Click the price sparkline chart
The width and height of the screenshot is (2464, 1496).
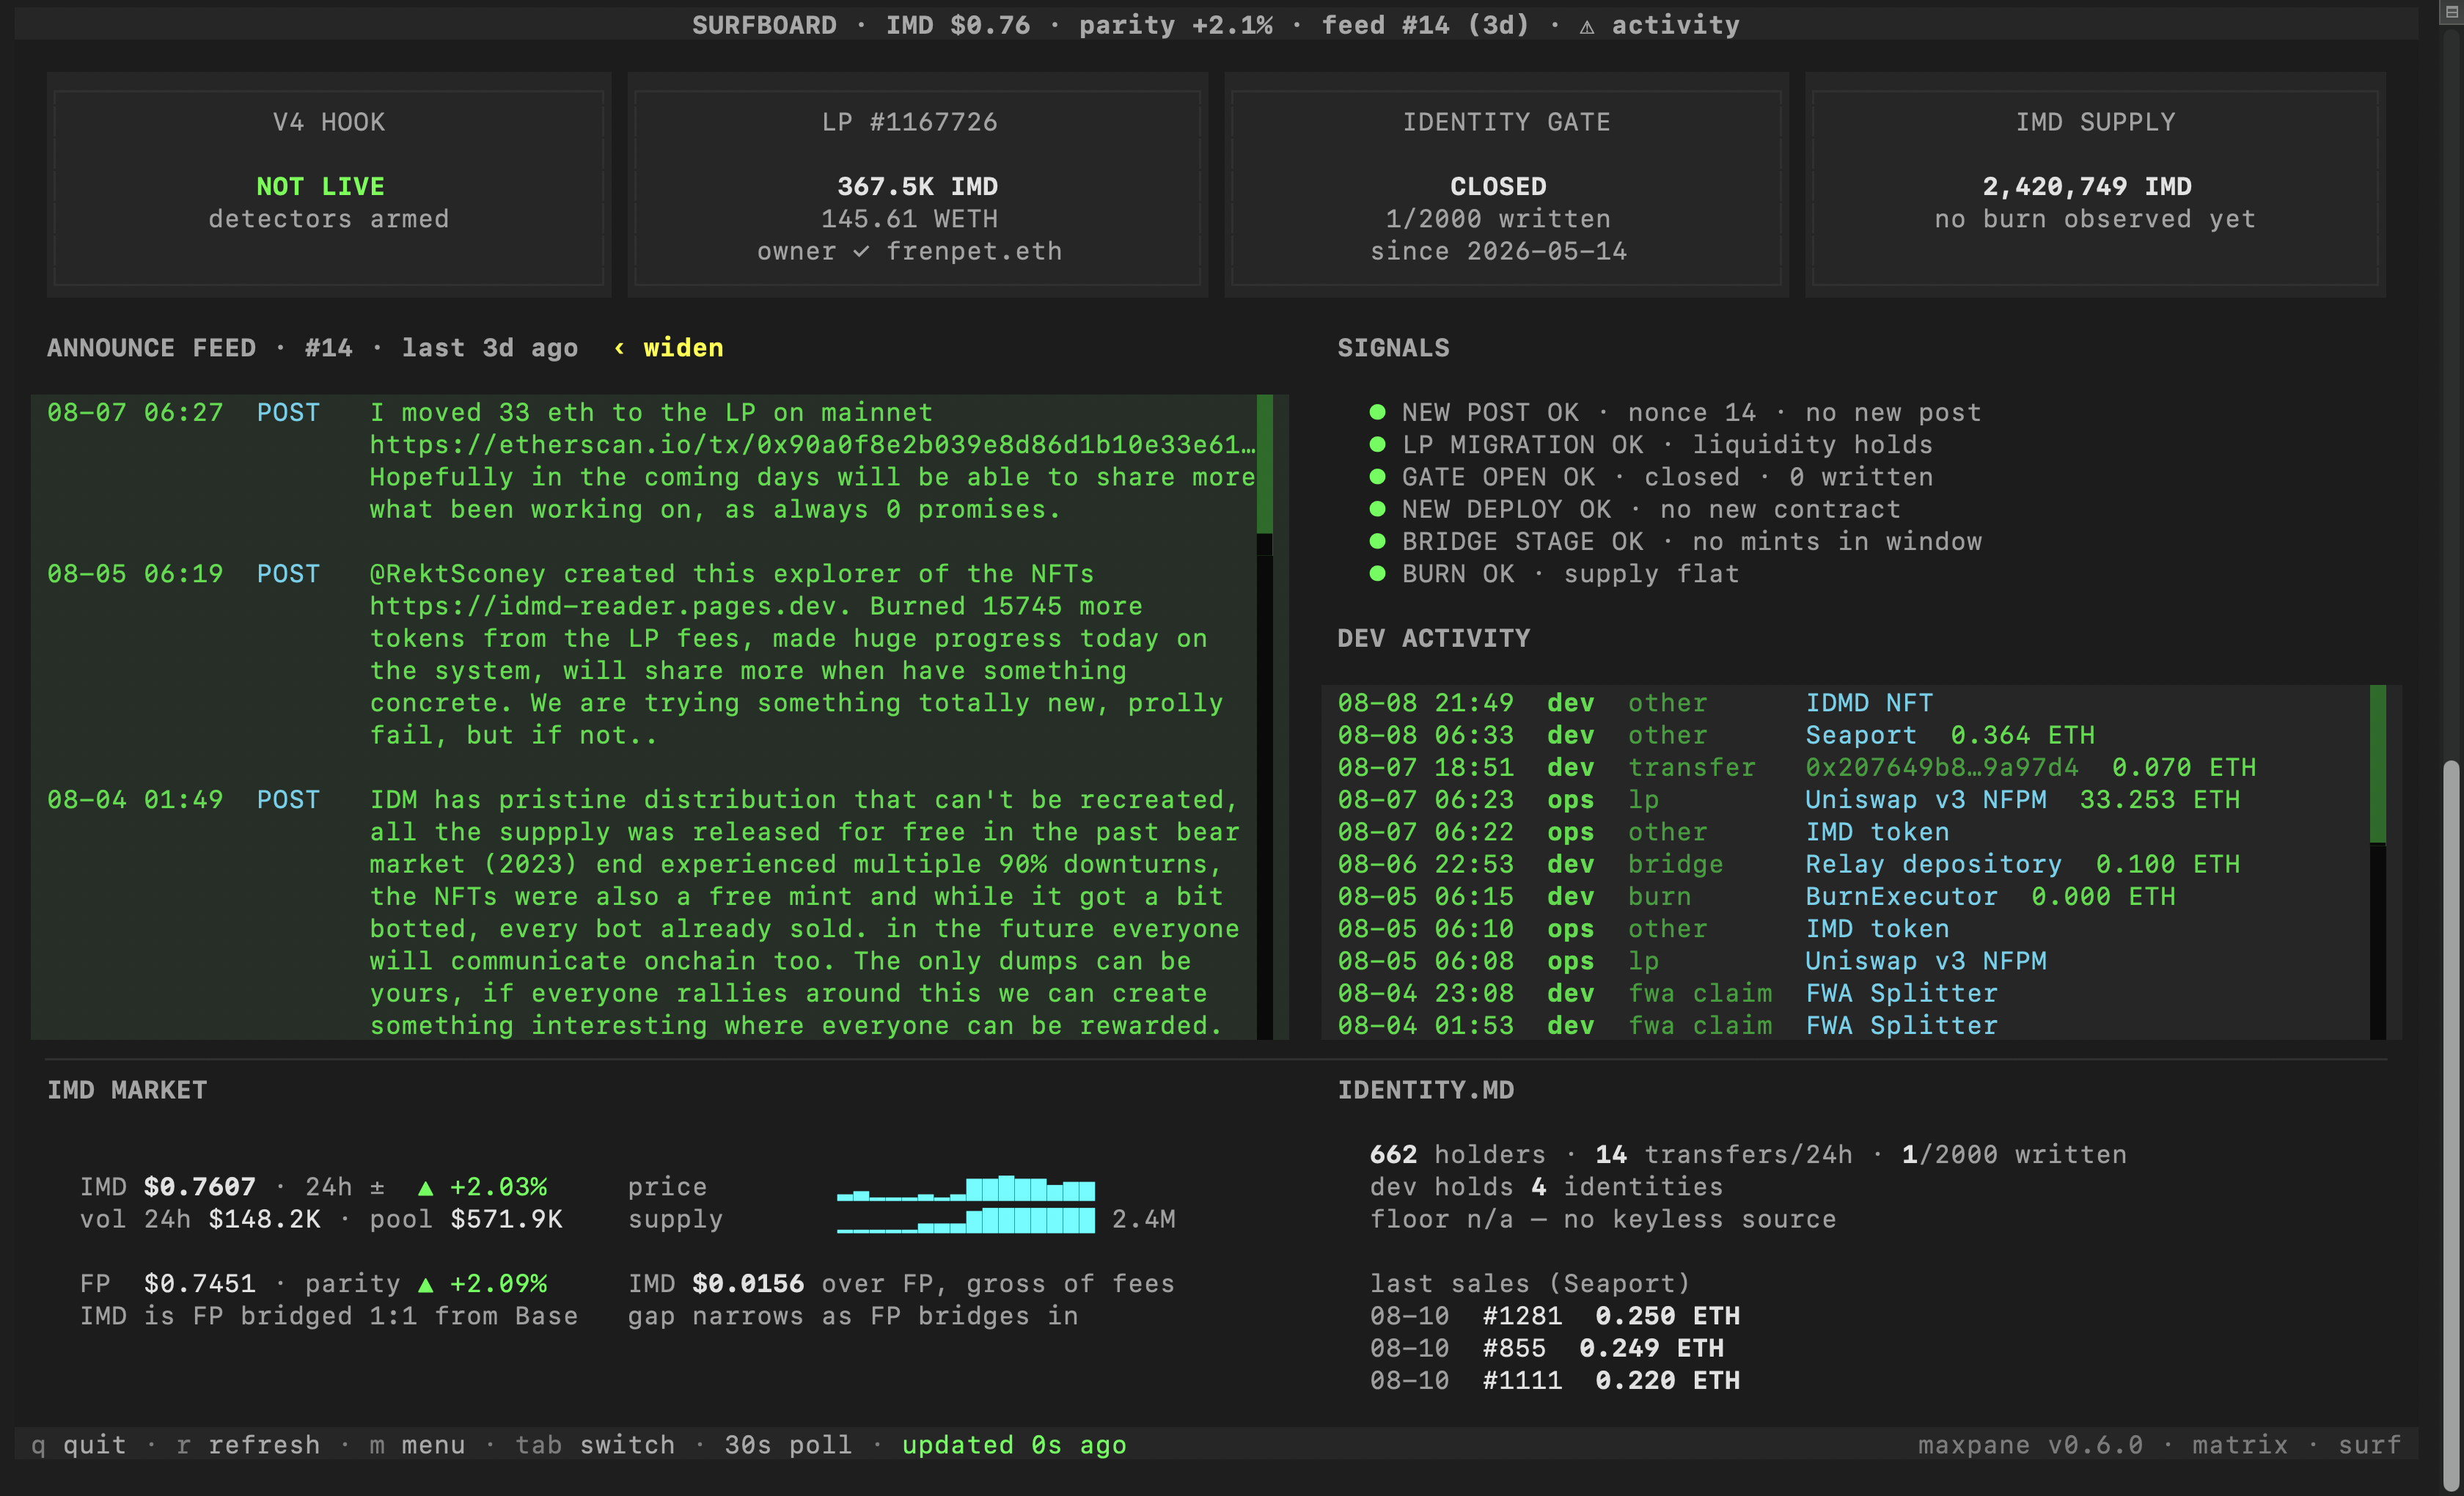pyautogui.click(x=965, y=1188)
